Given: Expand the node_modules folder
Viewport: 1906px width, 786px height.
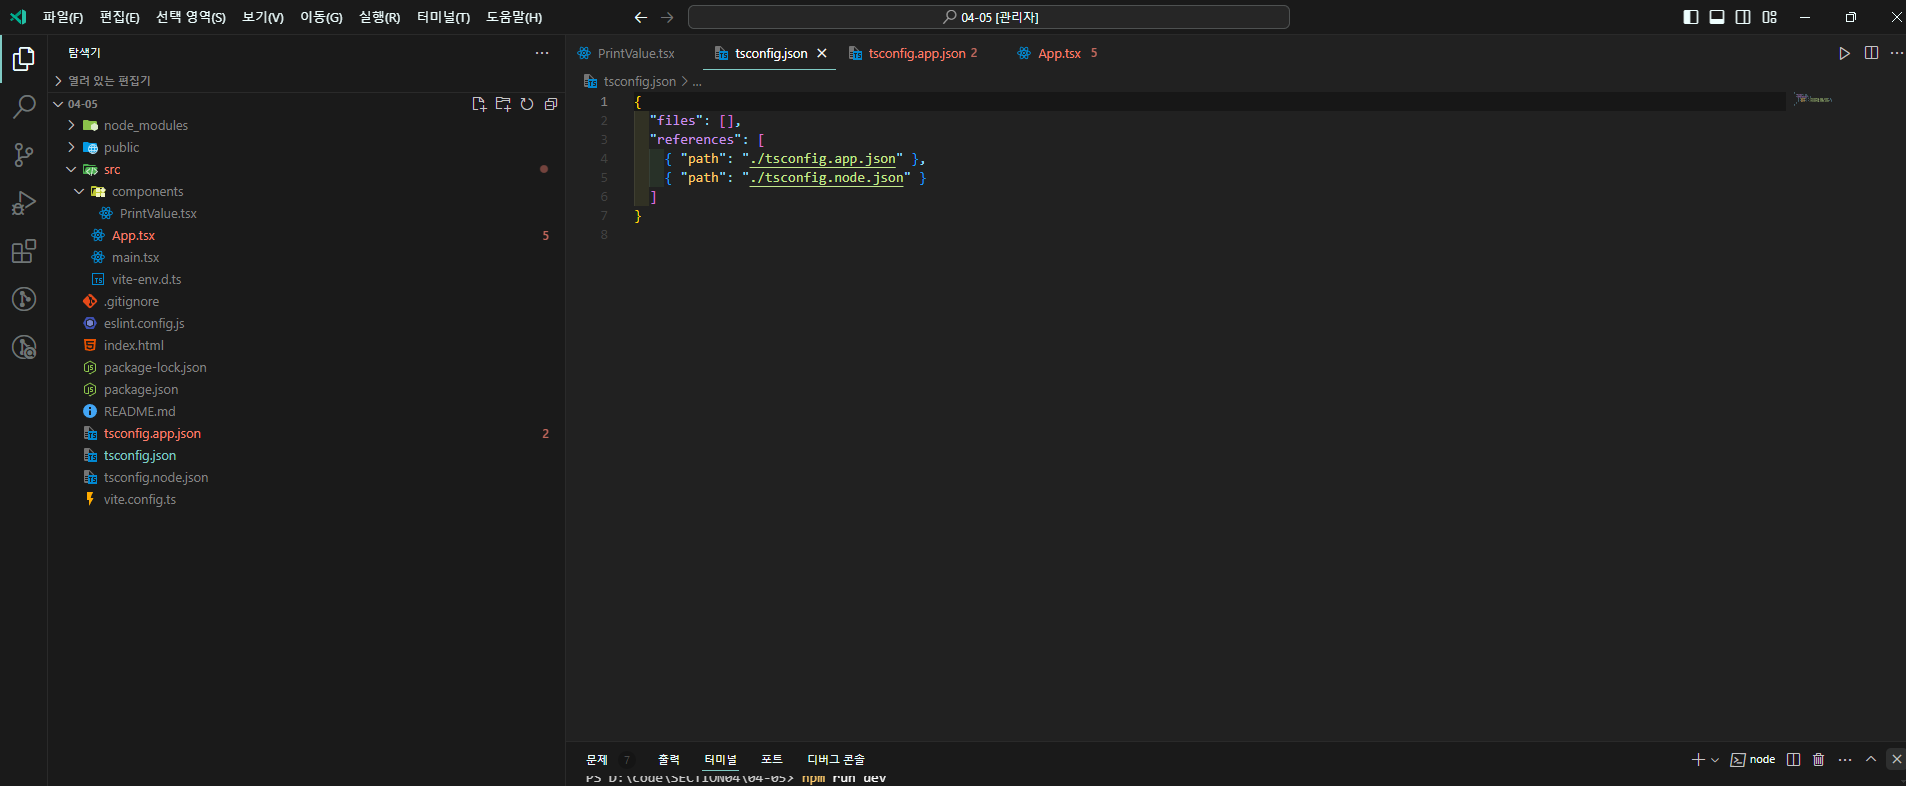Looking at the screenshot, I should [x=145, y=126].
